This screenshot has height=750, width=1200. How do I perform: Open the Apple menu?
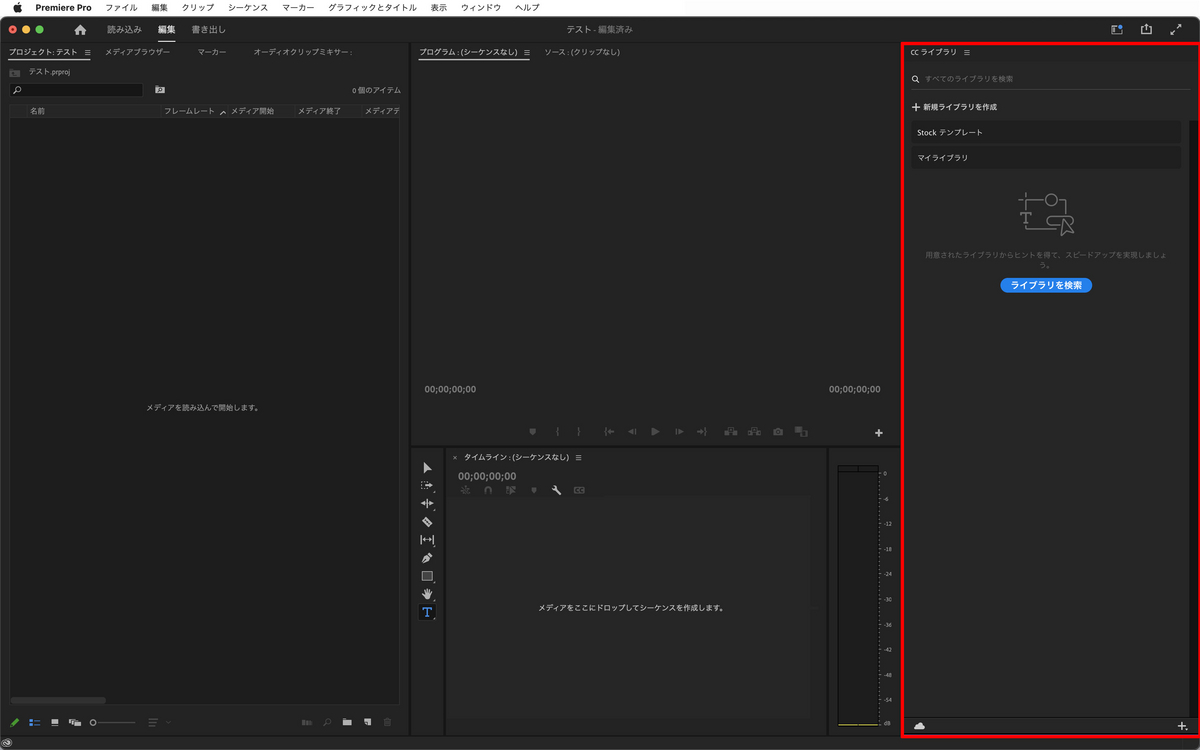coord(17,7)
